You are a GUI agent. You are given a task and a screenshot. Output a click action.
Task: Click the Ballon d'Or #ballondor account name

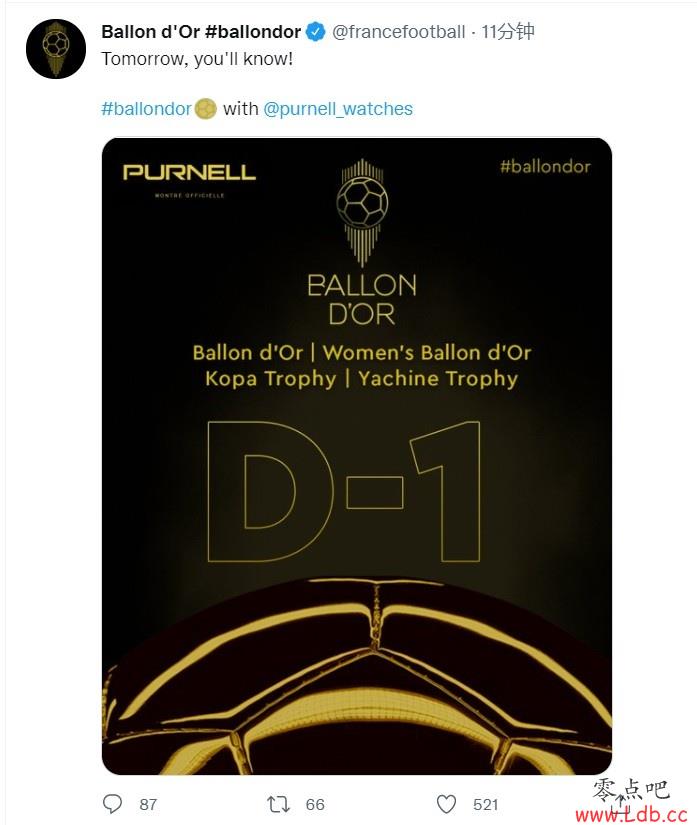pyautogui.click(x=201, y=32)
